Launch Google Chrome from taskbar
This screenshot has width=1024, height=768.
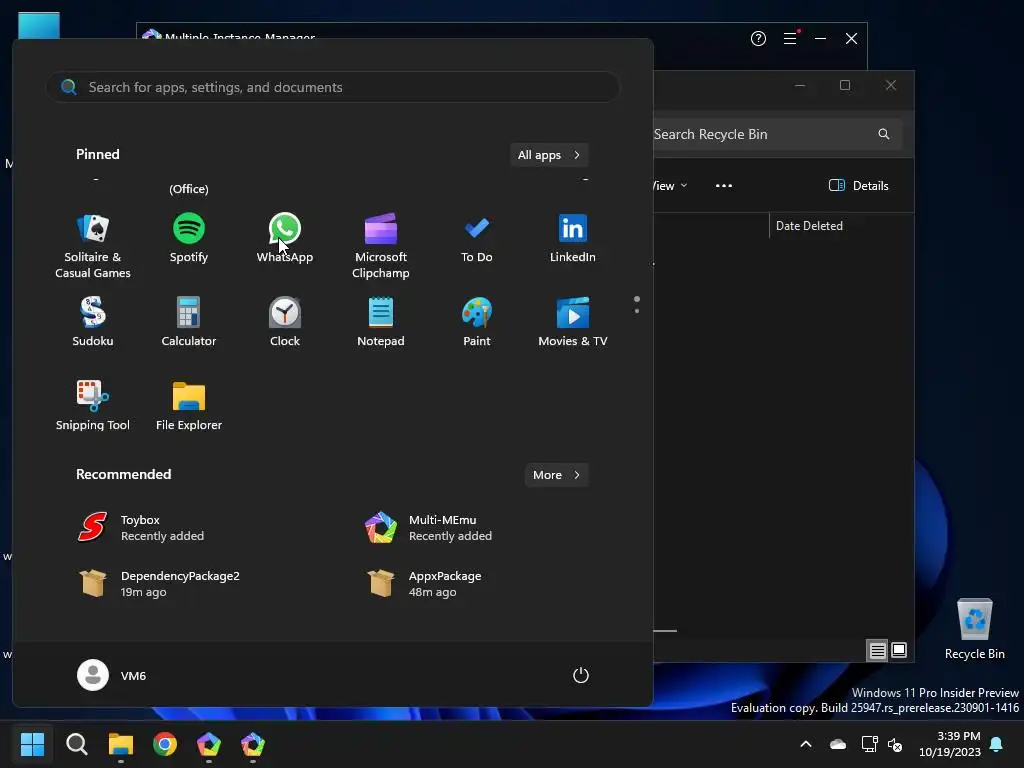[165, 744]
